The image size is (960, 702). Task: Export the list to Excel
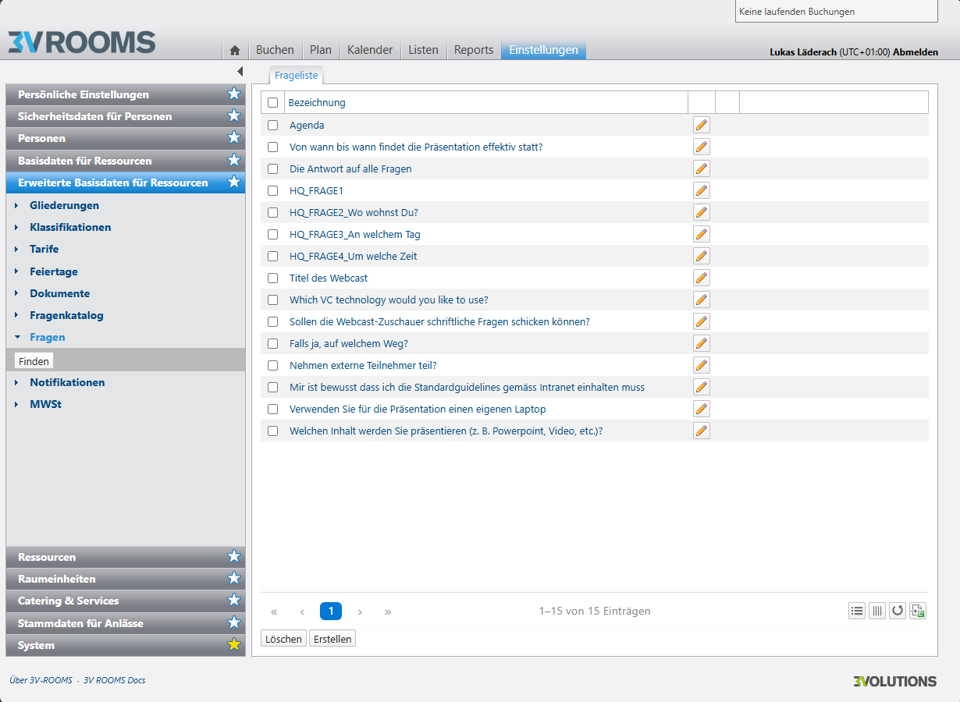917,611
